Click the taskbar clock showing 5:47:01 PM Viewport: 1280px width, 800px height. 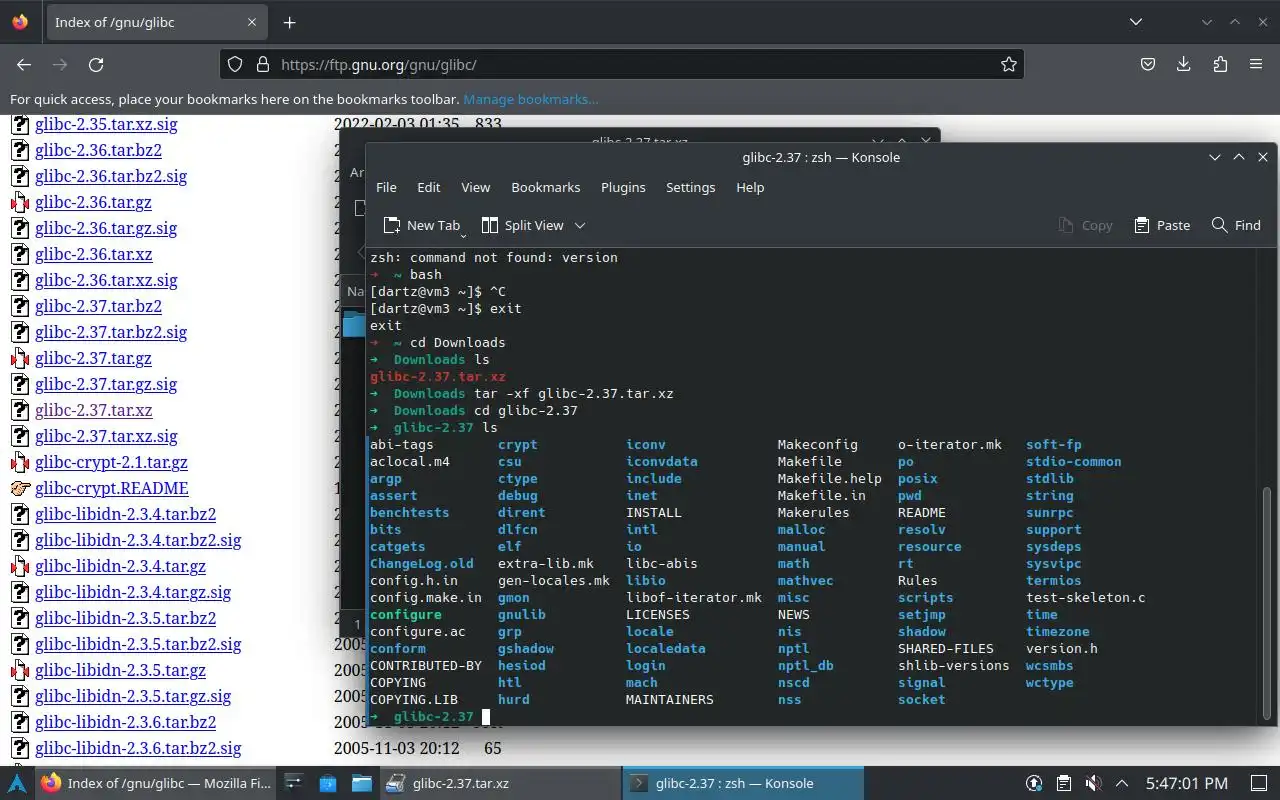click(1186, 783)
